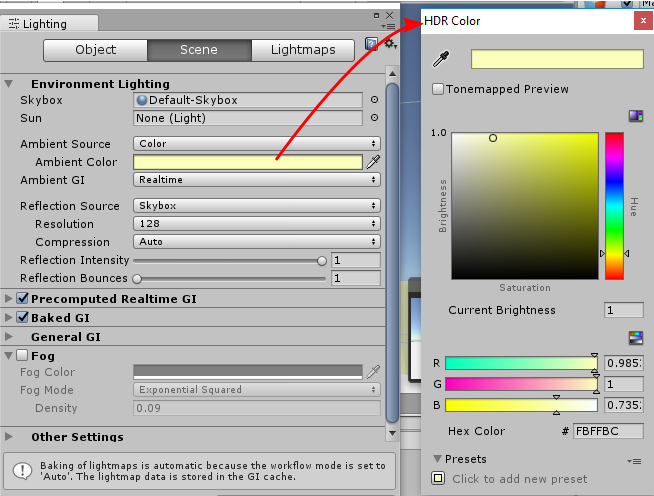The height and width of the screenshot is (496, 654).
Task: Expand the Baked GI section
Action: (8, 317)
